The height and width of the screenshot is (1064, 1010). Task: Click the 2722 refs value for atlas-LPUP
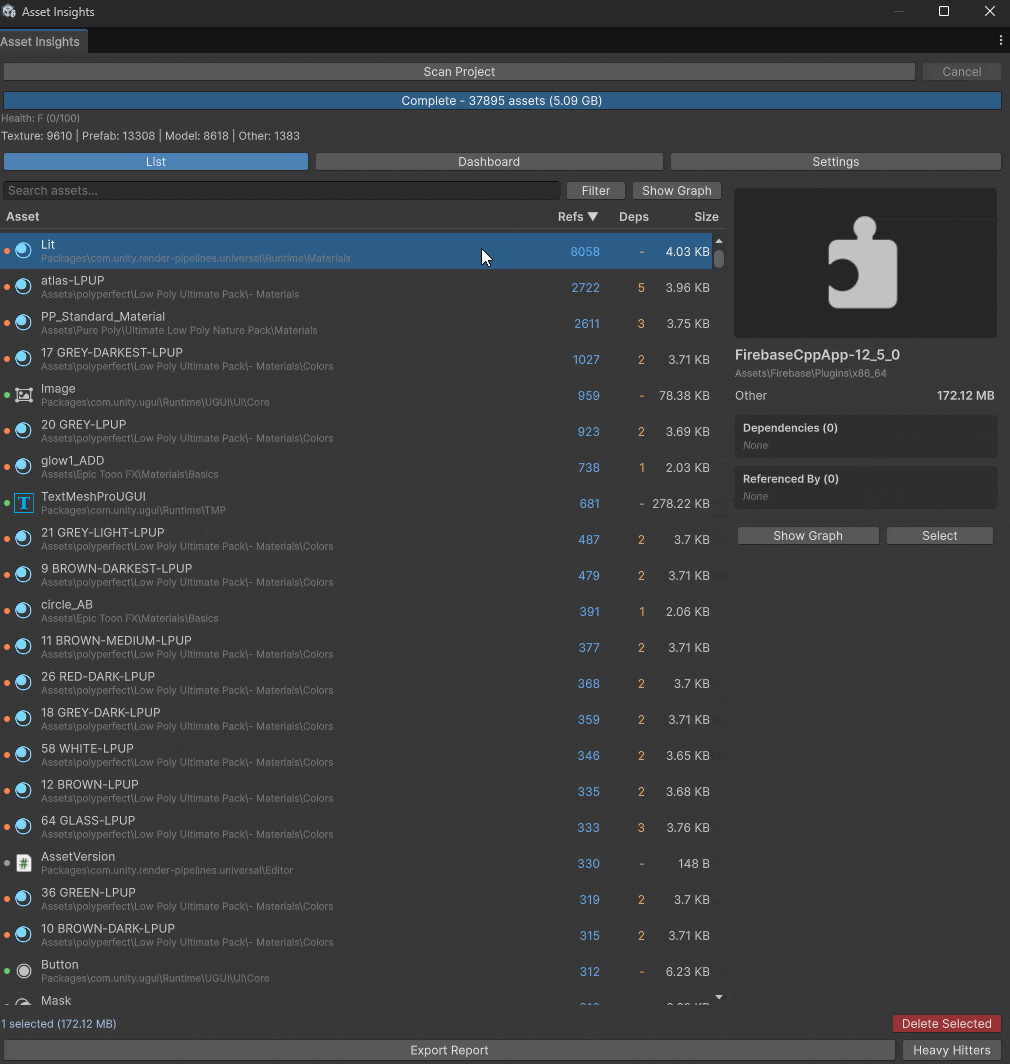coord(585,287)
